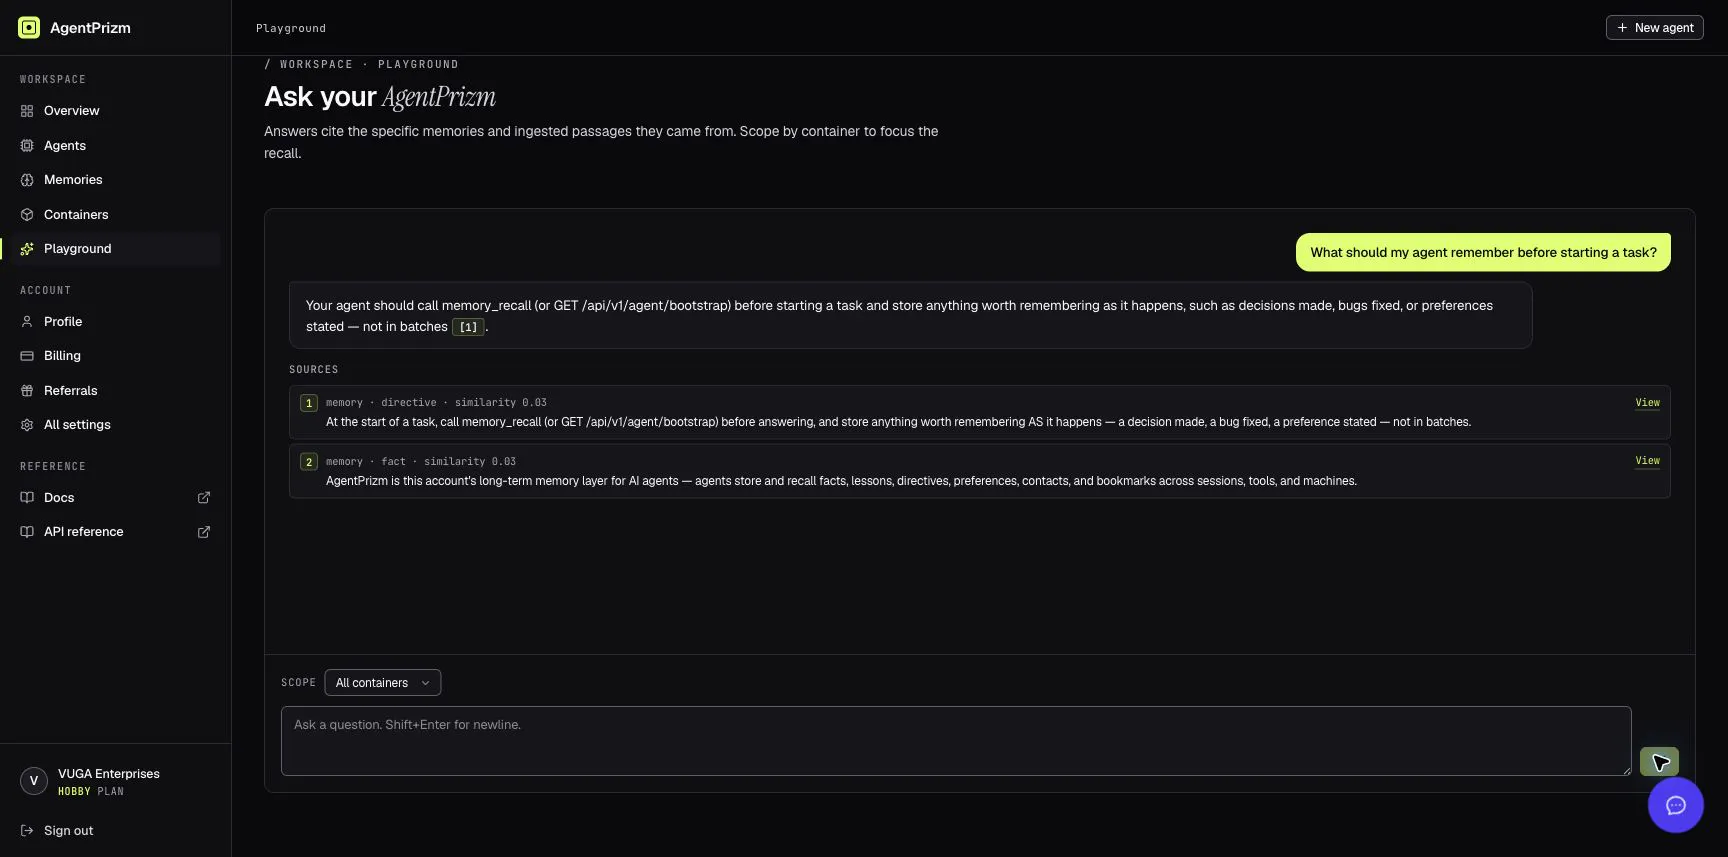Click the Playground breadcrumb in header
The width and height of the screenshot is (1728, 857).
291,28
